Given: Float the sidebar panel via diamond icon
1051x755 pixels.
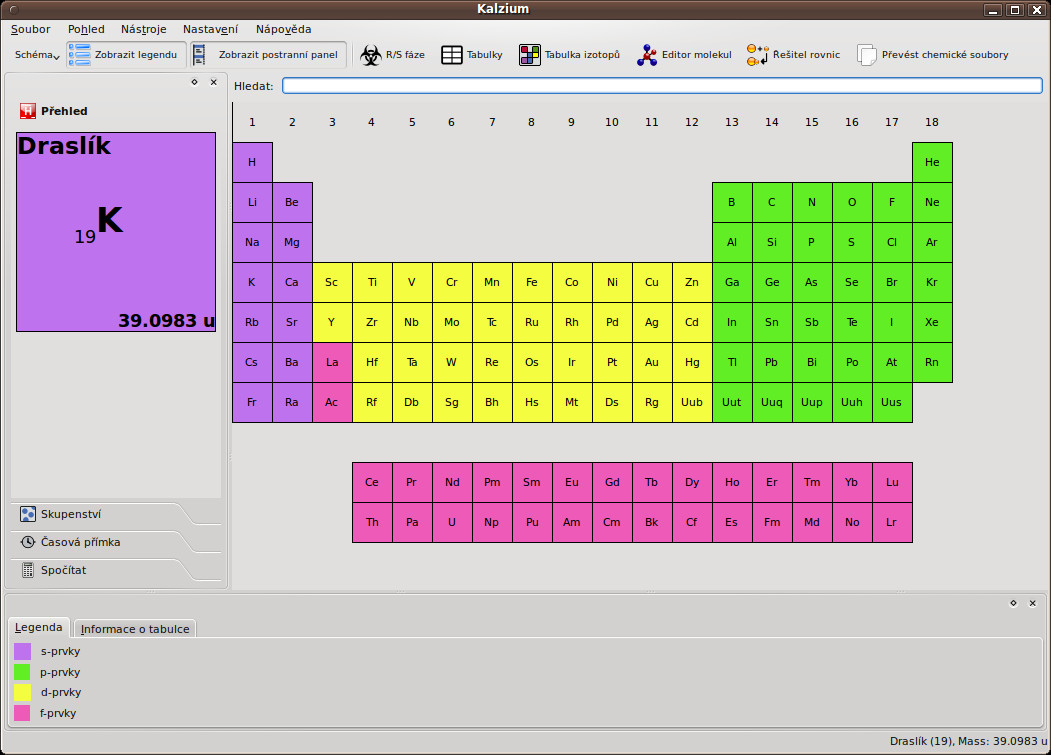Looking at the screenshot, I should click(x=194, y=82).
